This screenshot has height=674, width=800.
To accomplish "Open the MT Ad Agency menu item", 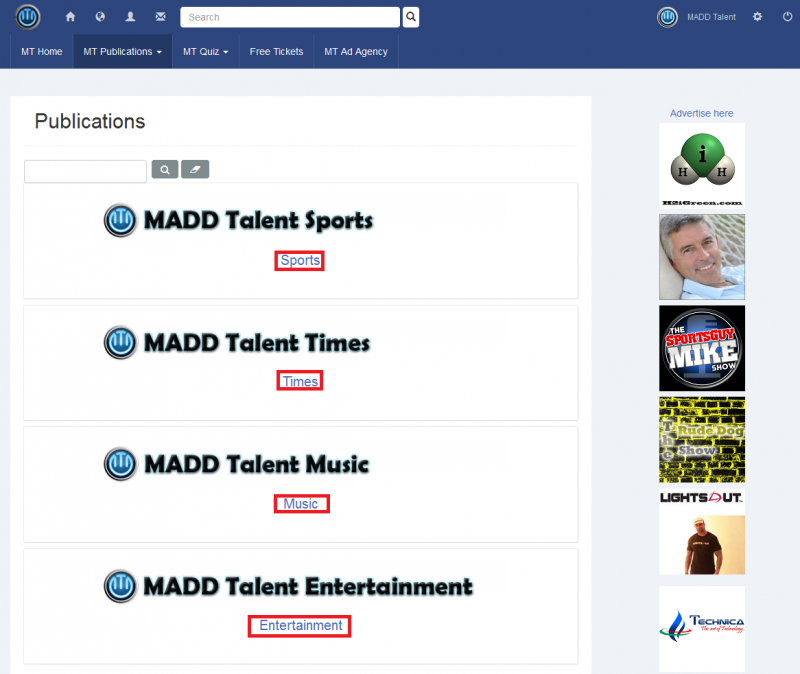I will (356, 52).
